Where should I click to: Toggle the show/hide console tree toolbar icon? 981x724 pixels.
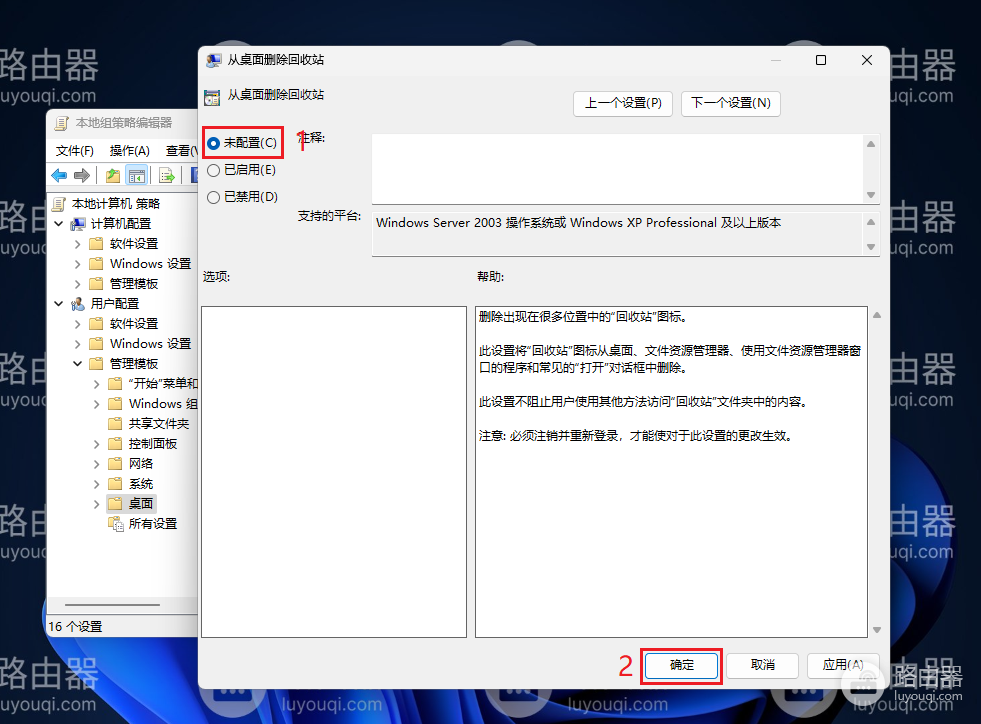click(136, 176)
